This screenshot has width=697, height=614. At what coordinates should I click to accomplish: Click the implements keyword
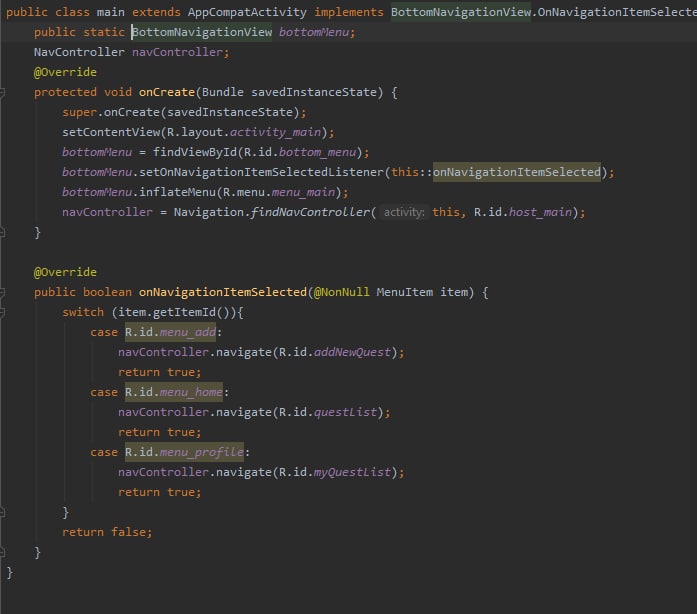[x=349, y=12]
